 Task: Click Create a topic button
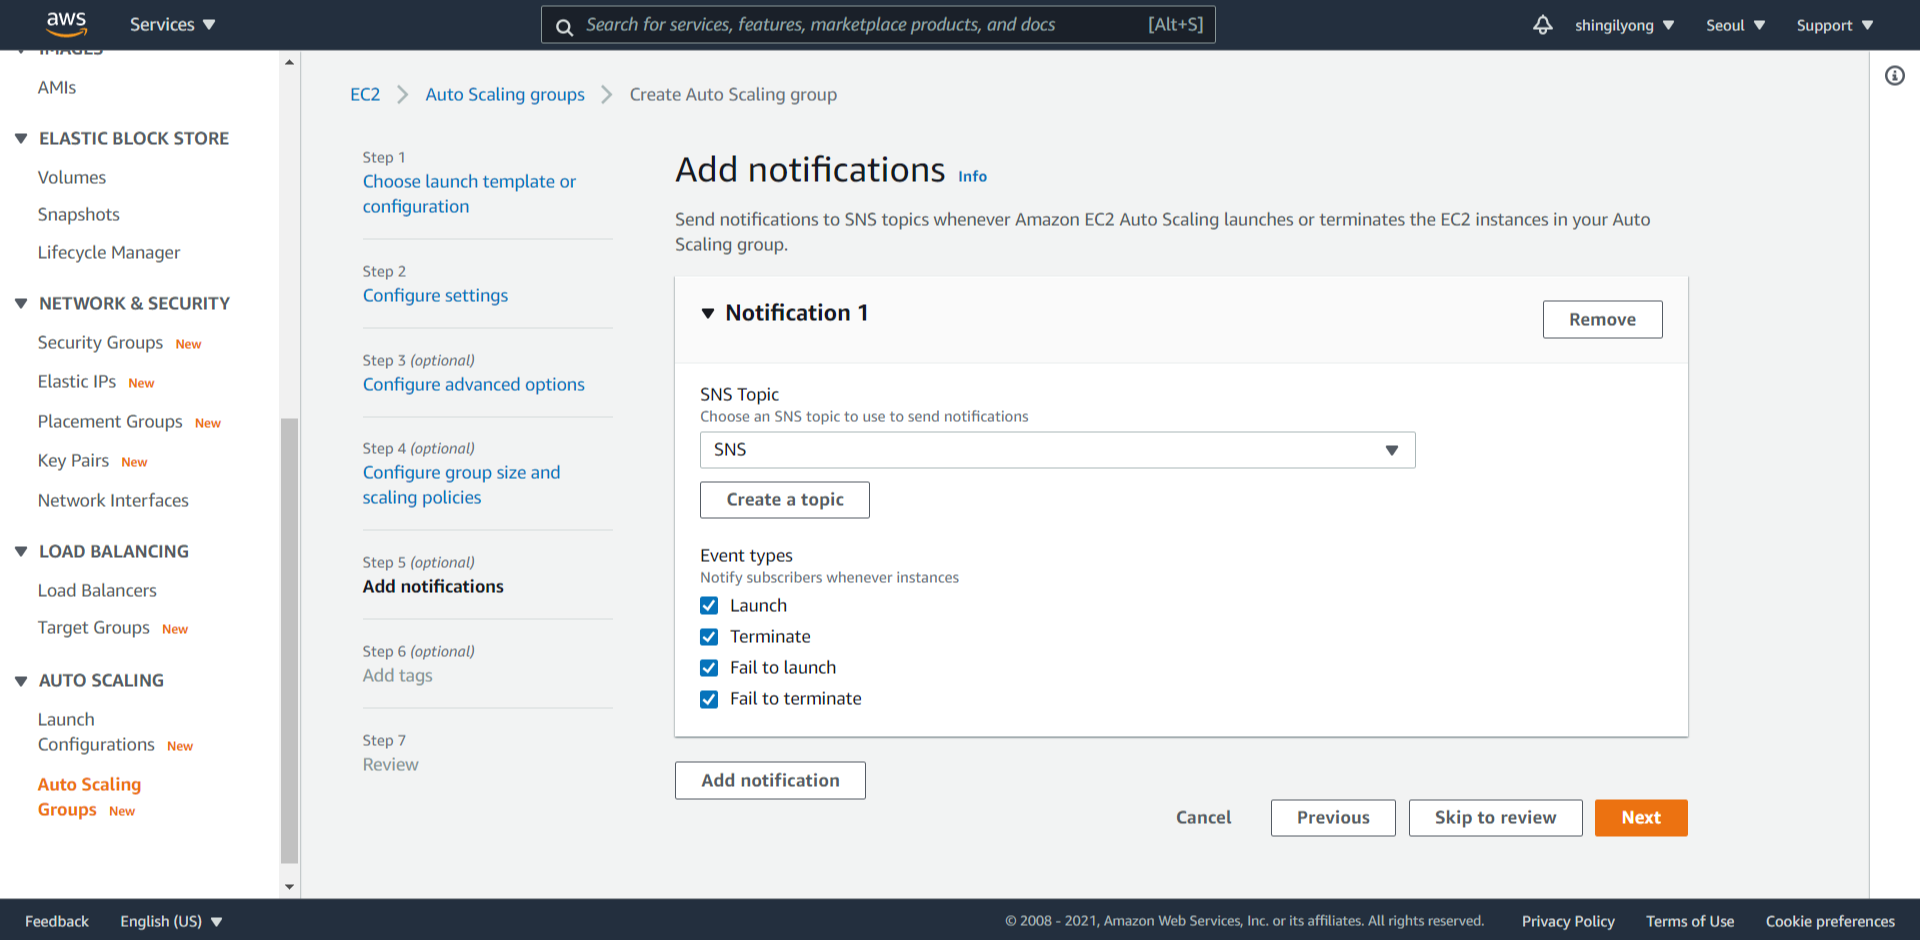[x=785, y=500]
